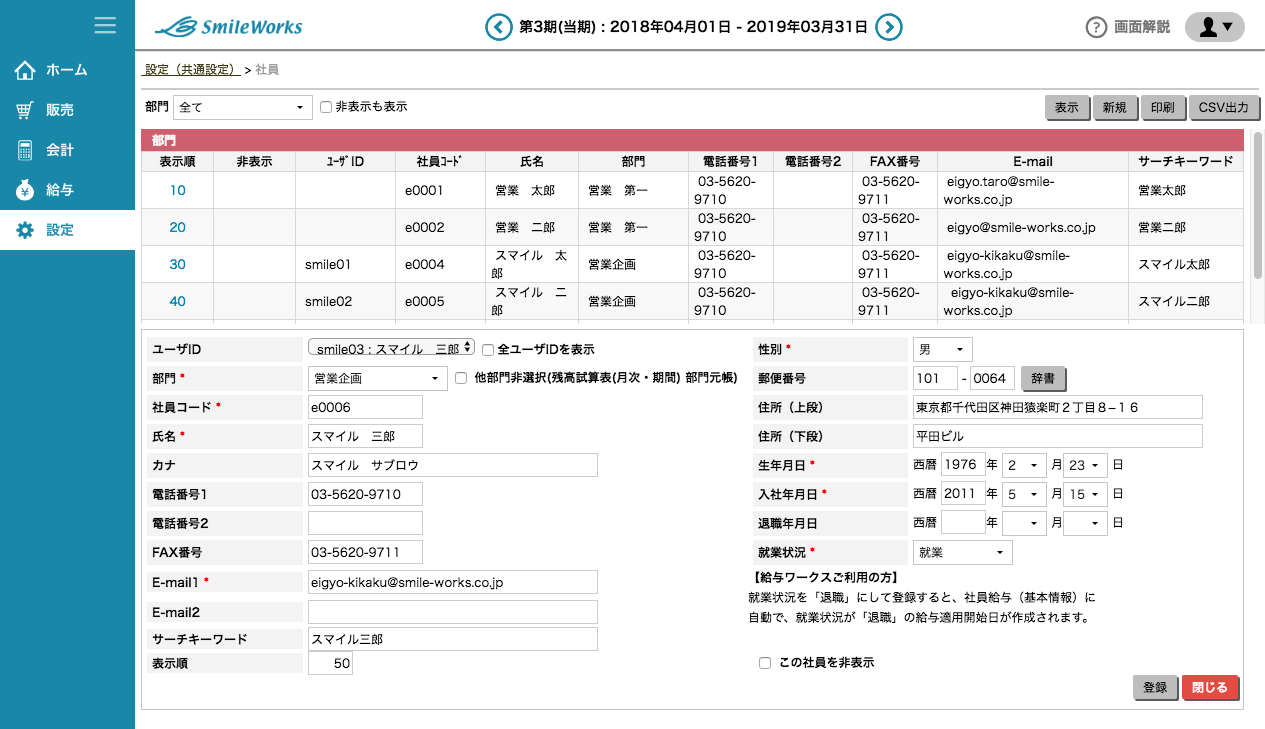Select the 設定 menu item
1265x729 pixels.
point(67,230)
